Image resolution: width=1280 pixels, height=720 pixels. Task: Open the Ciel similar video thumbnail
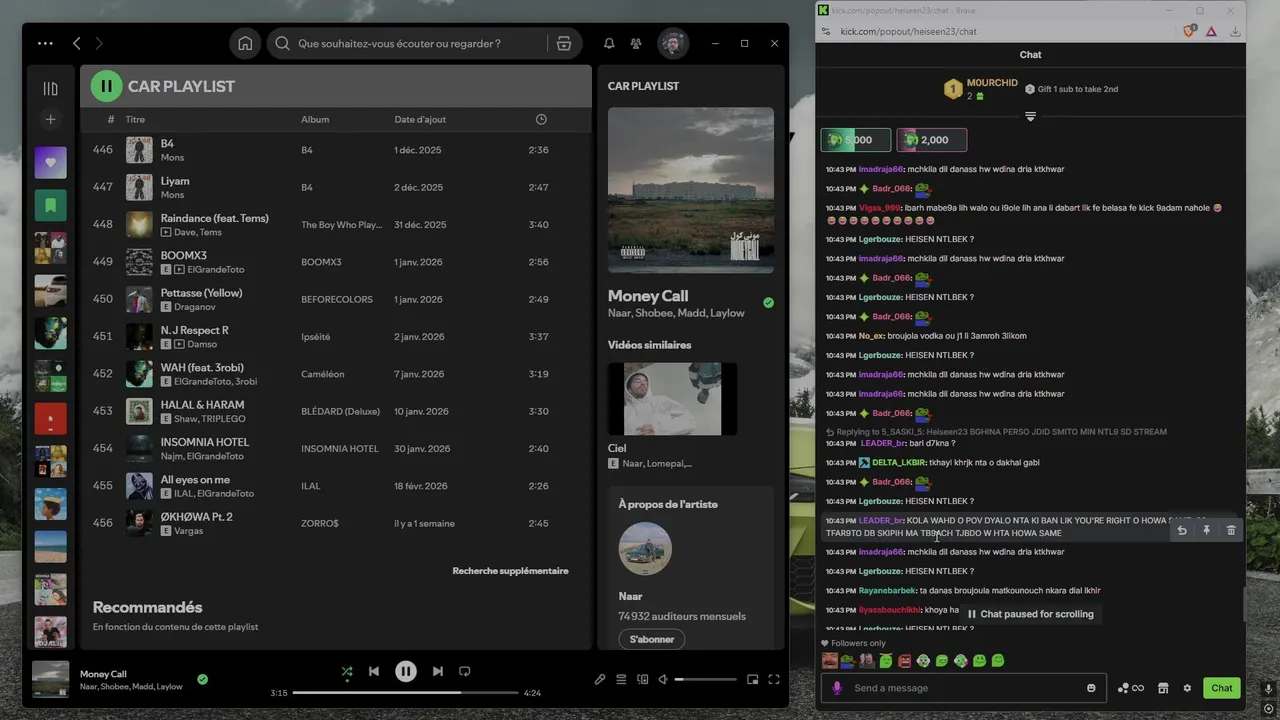point(672,399)
